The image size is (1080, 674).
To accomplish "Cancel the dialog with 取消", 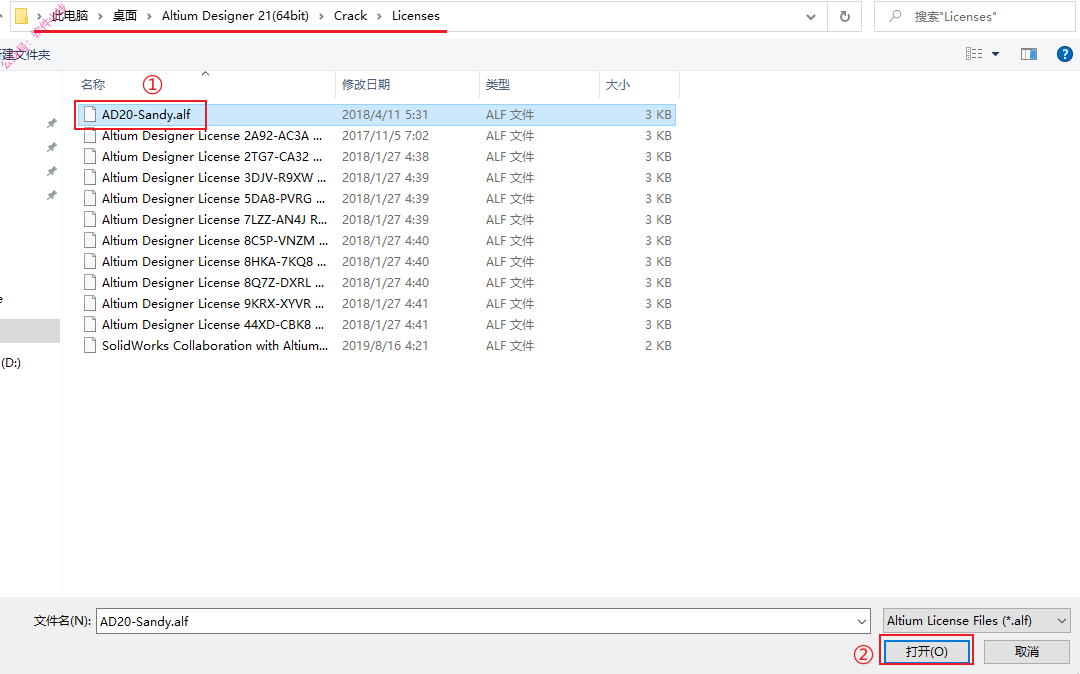I will point(1026,651).
